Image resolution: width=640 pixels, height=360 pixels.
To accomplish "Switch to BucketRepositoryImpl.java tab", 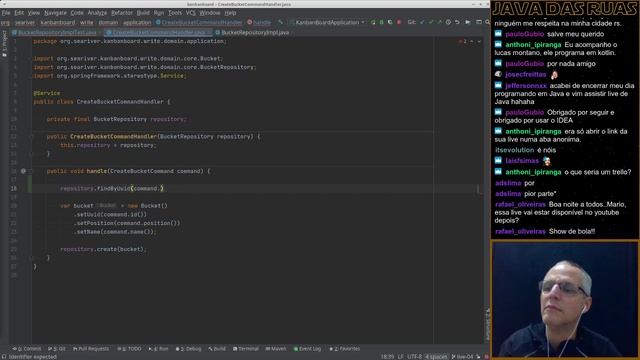I will click(x=253, y=32).
